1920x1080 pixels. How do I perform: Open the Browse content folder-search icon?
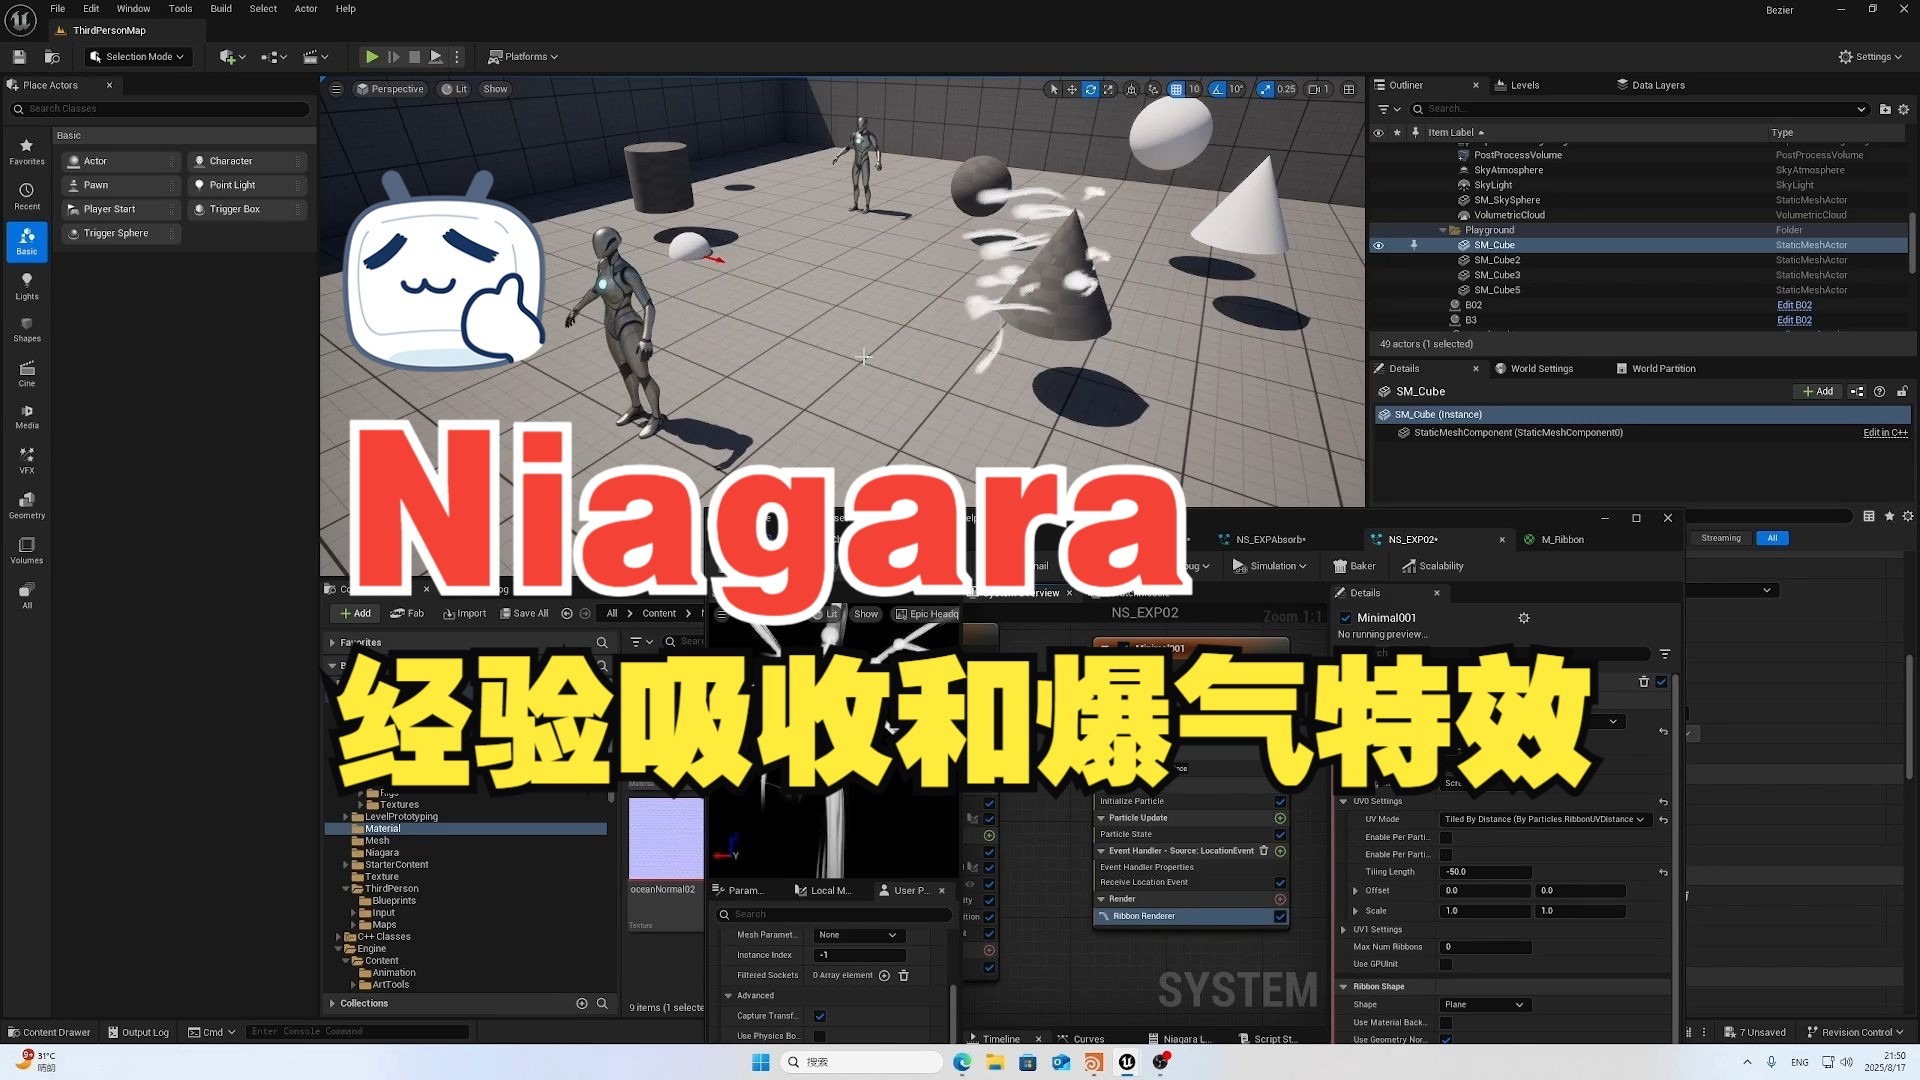pyautogui.click(x=52, y=57)
